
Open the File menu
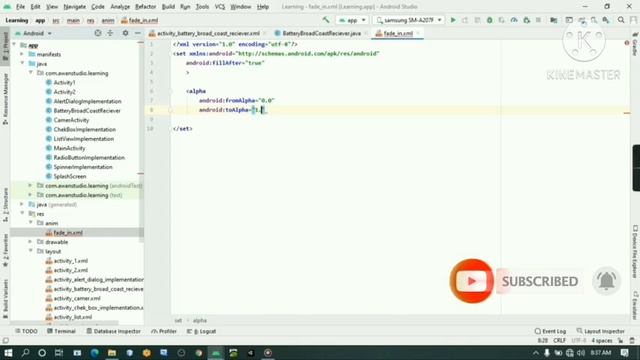pos(20,7)
